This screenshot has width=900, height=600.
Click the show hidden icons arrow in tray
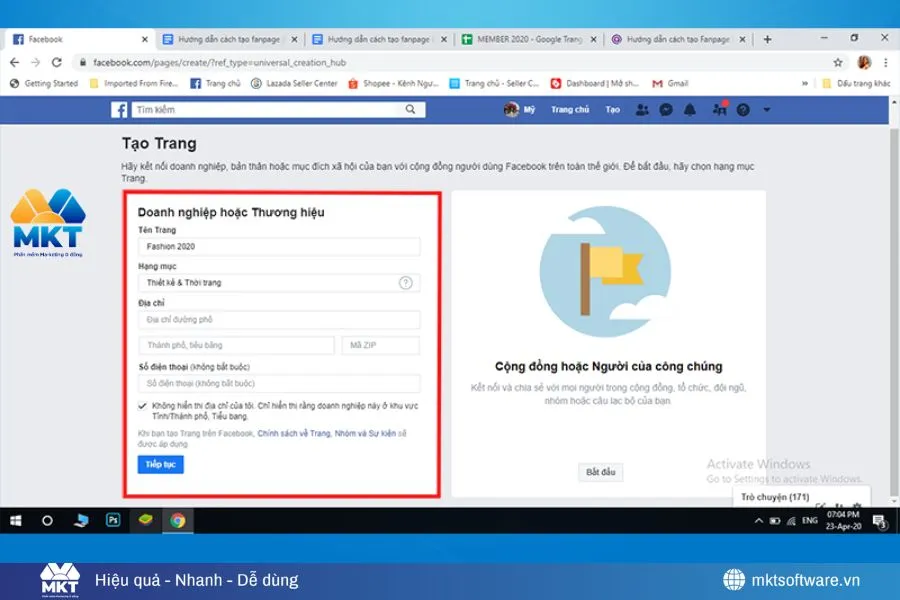pyautogui.click(x=758, y=521)
